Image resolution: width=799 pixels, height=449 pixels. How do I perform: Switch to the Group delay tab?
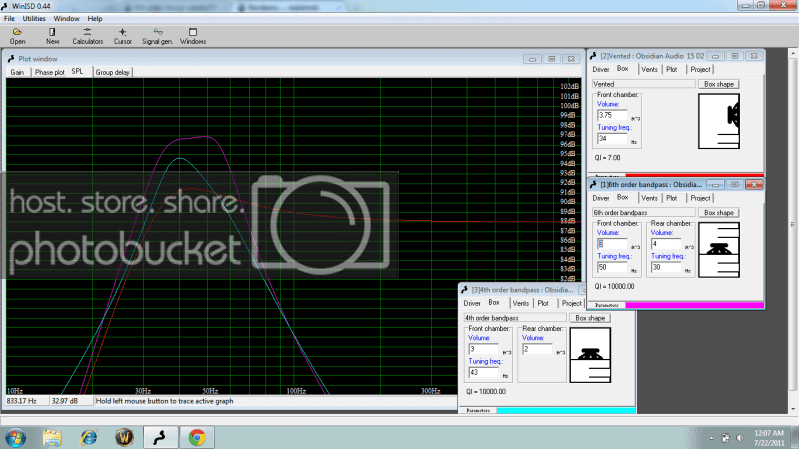coord(112,72)
